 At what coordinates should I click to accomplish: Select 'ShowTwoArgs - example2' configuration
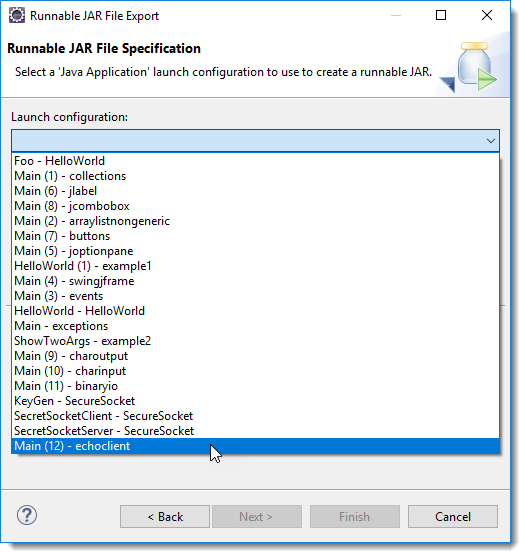[x=256, y=341]
